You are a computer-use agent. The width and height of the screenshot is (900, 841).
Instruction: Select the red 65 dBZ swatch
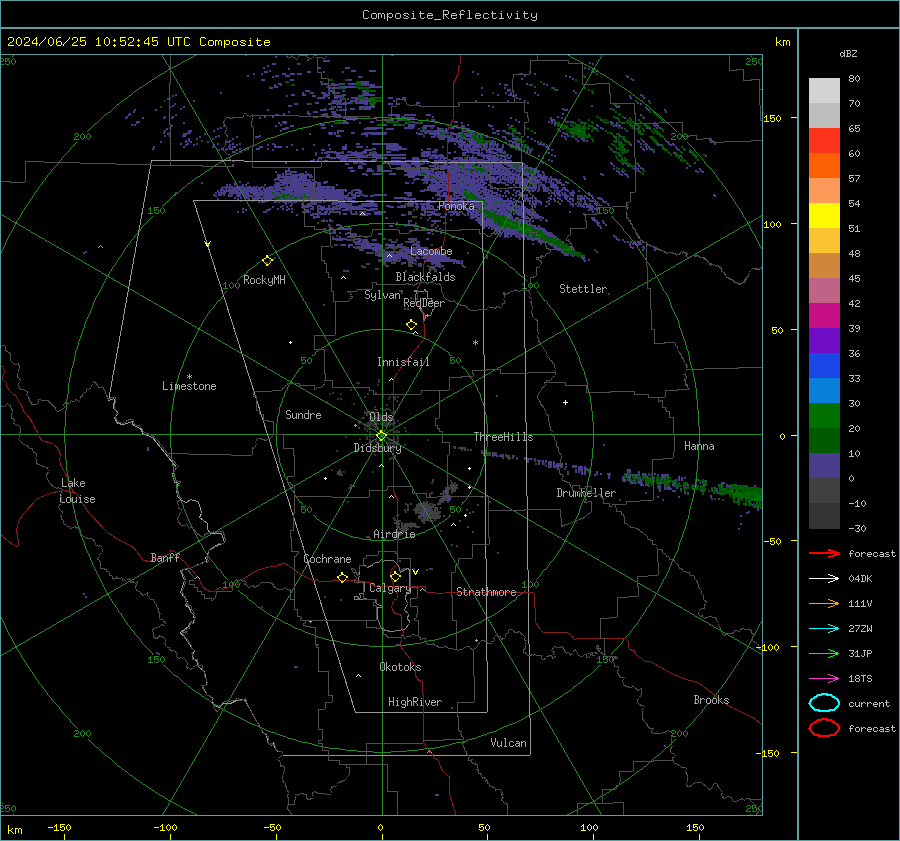point(824,141)
